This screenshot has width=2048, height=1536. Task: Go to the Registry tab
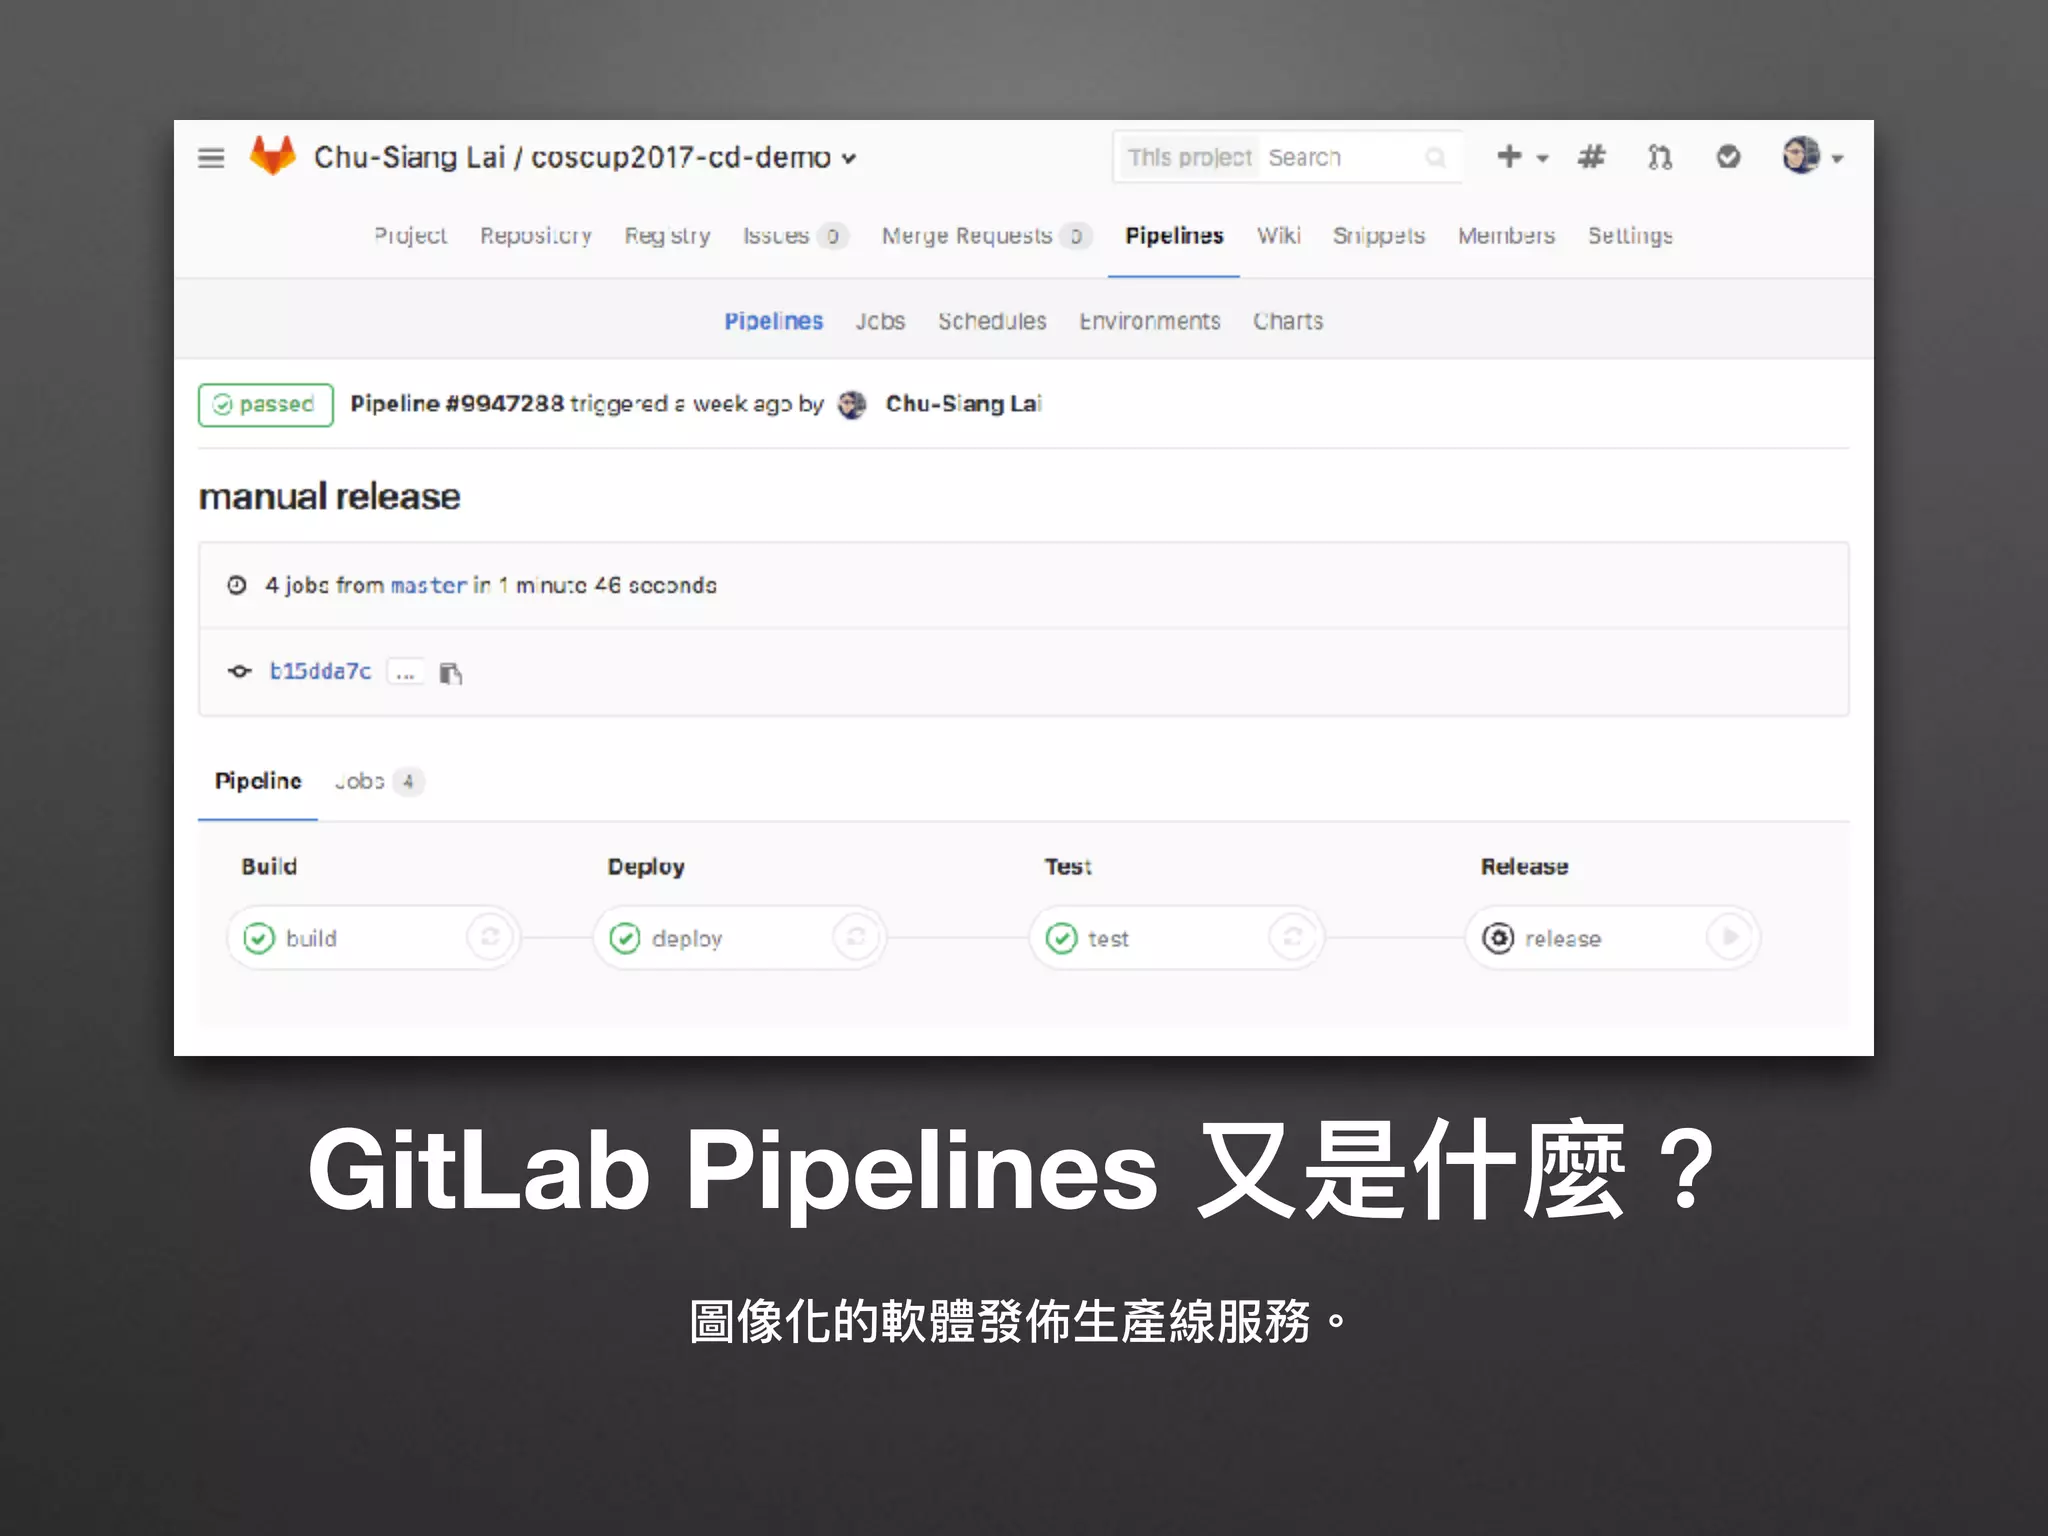(667, 236)
